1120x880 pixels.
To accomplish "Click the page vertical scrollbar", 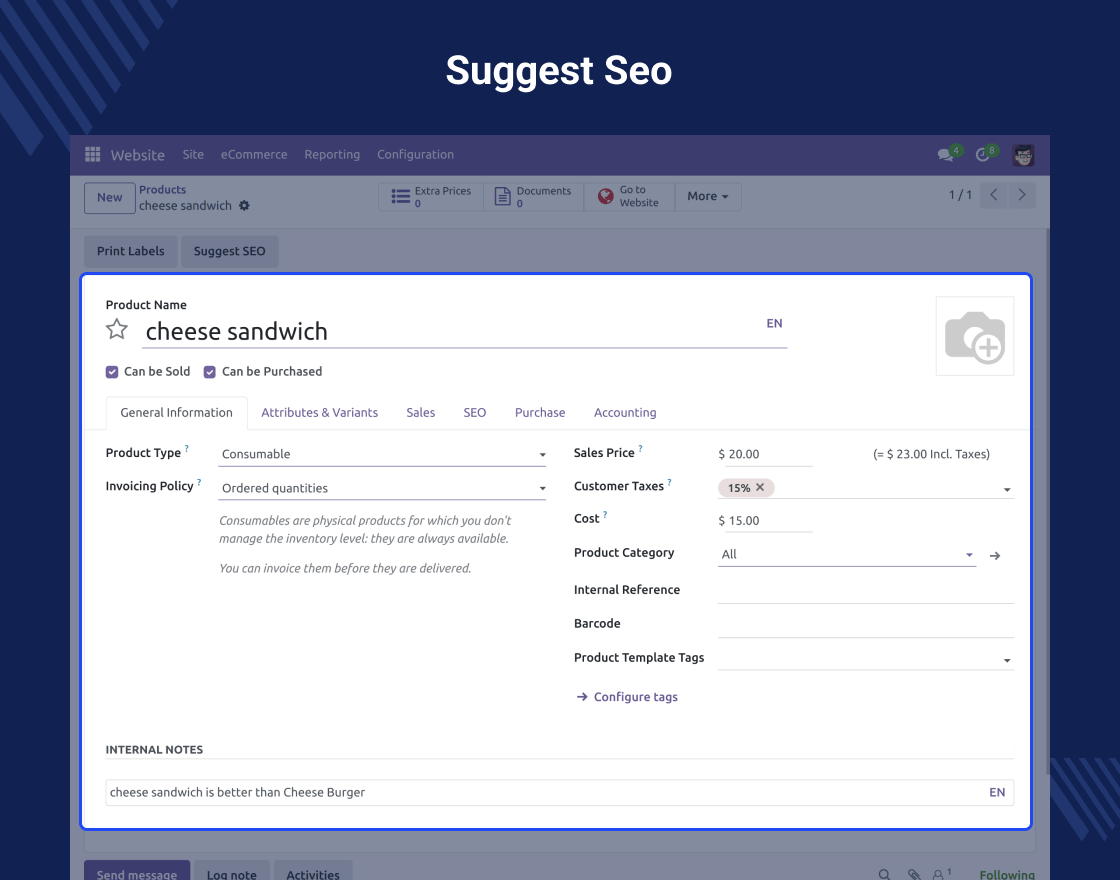I will pyautogui.click(x=1047, y=500).
